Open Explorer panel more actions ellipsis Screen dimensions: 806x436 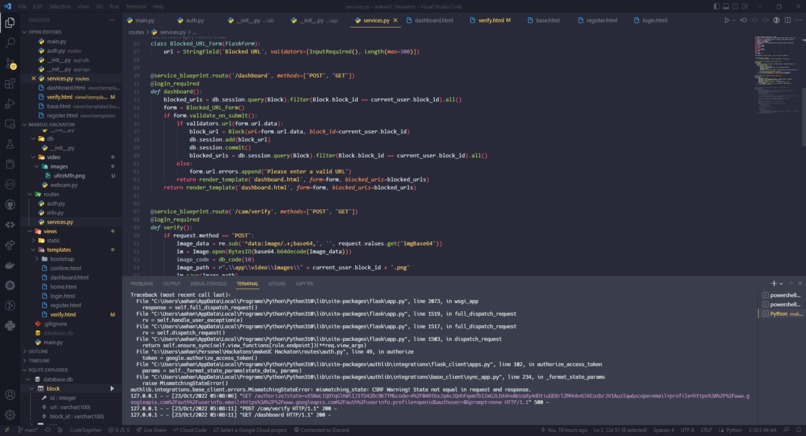[x=112, y=20]
